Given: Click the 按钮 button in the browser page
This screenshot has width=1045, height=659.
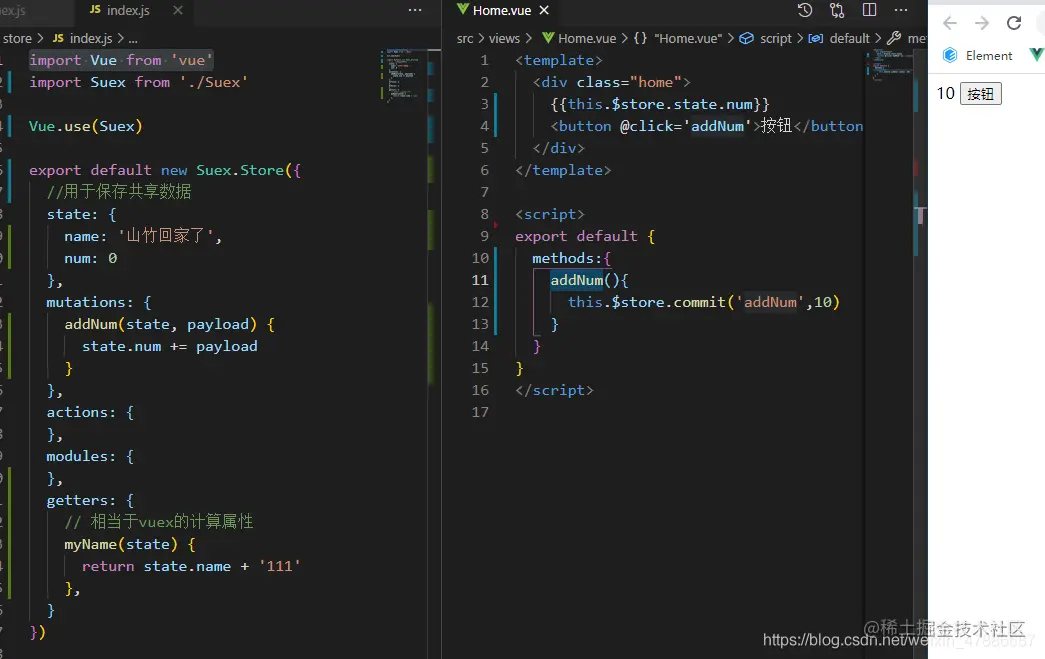Looking at the screenshot, I should pyautogui.click(x=980, y=94).
